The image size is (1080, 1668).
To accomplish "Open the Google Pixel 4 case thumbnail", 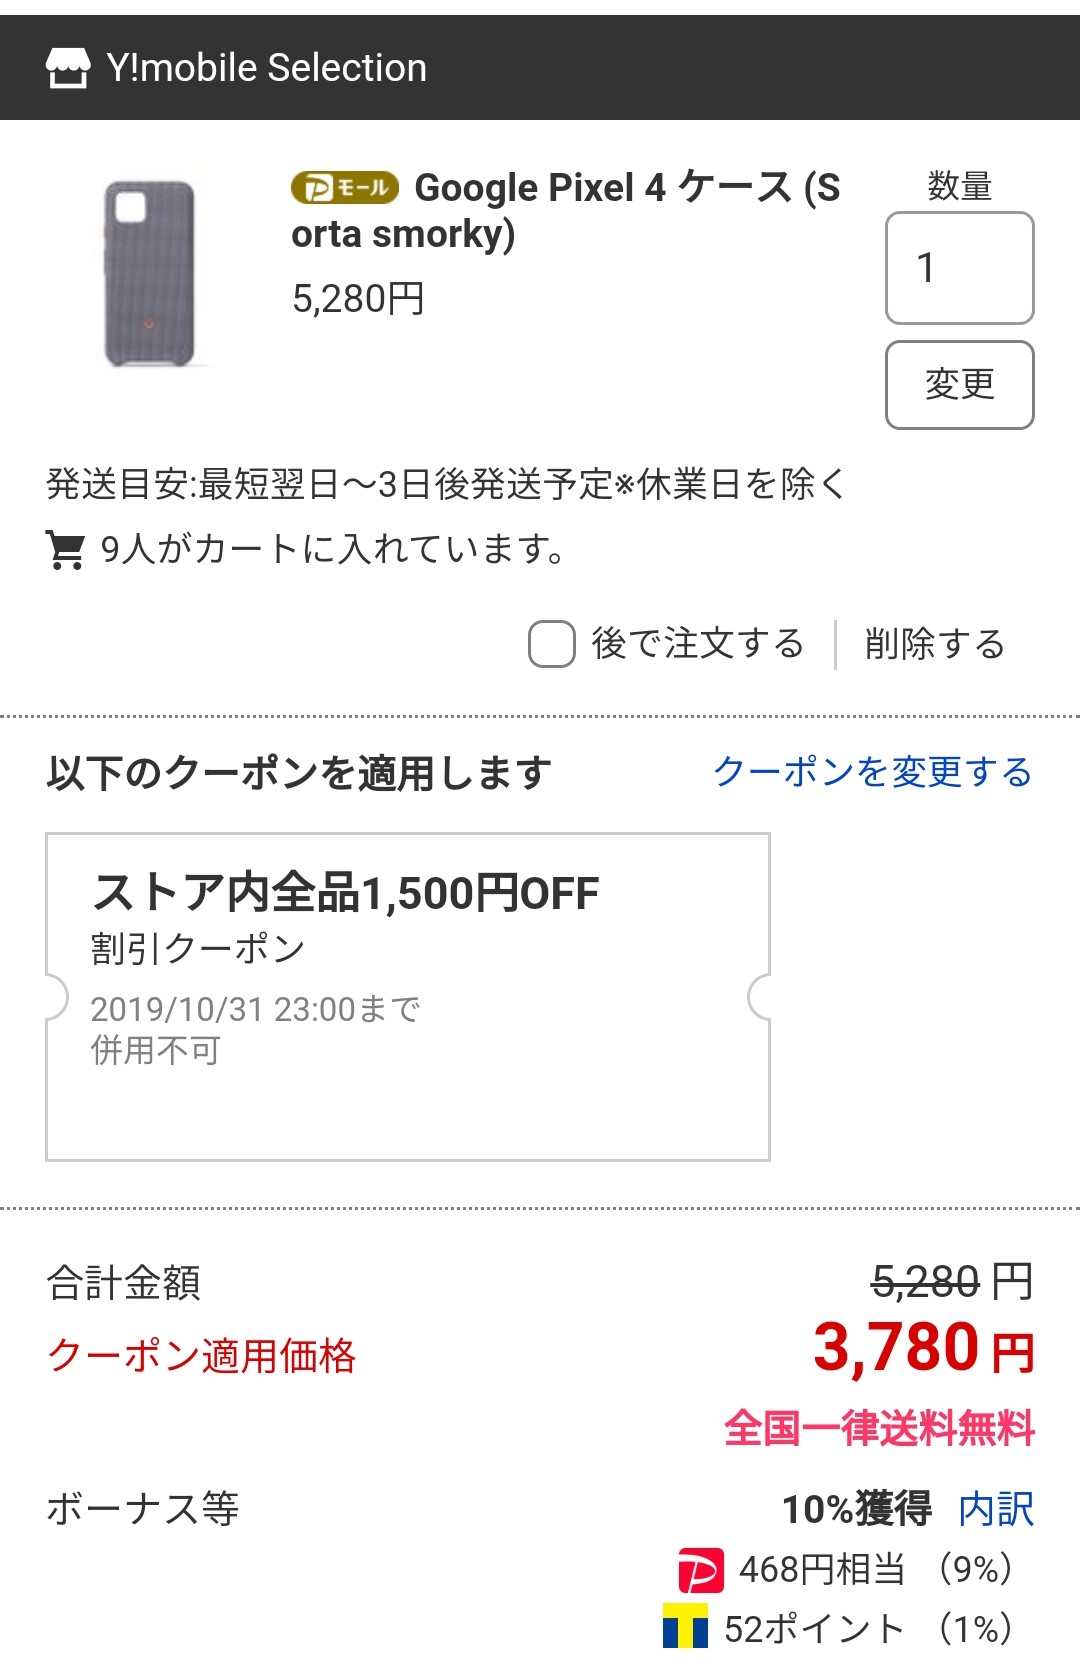I will tap(150, 274).
